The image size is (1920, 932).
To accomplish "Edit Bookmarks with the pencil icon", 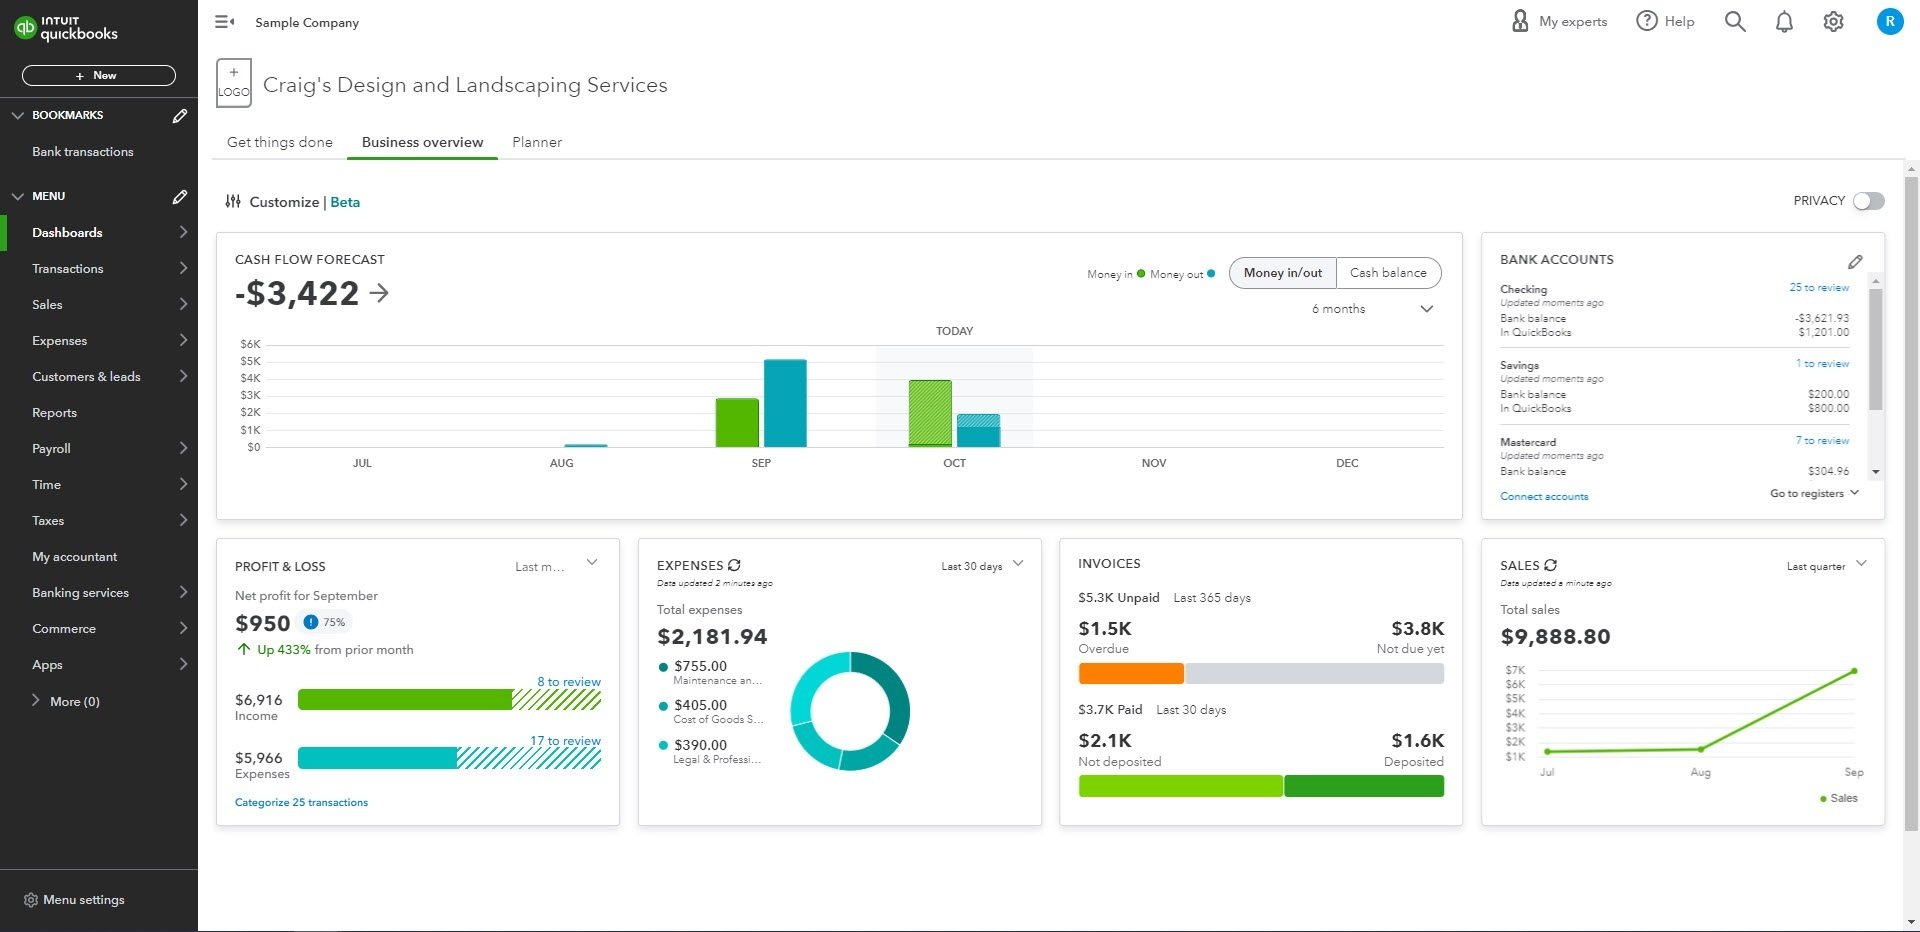I will tap(180, 116).
